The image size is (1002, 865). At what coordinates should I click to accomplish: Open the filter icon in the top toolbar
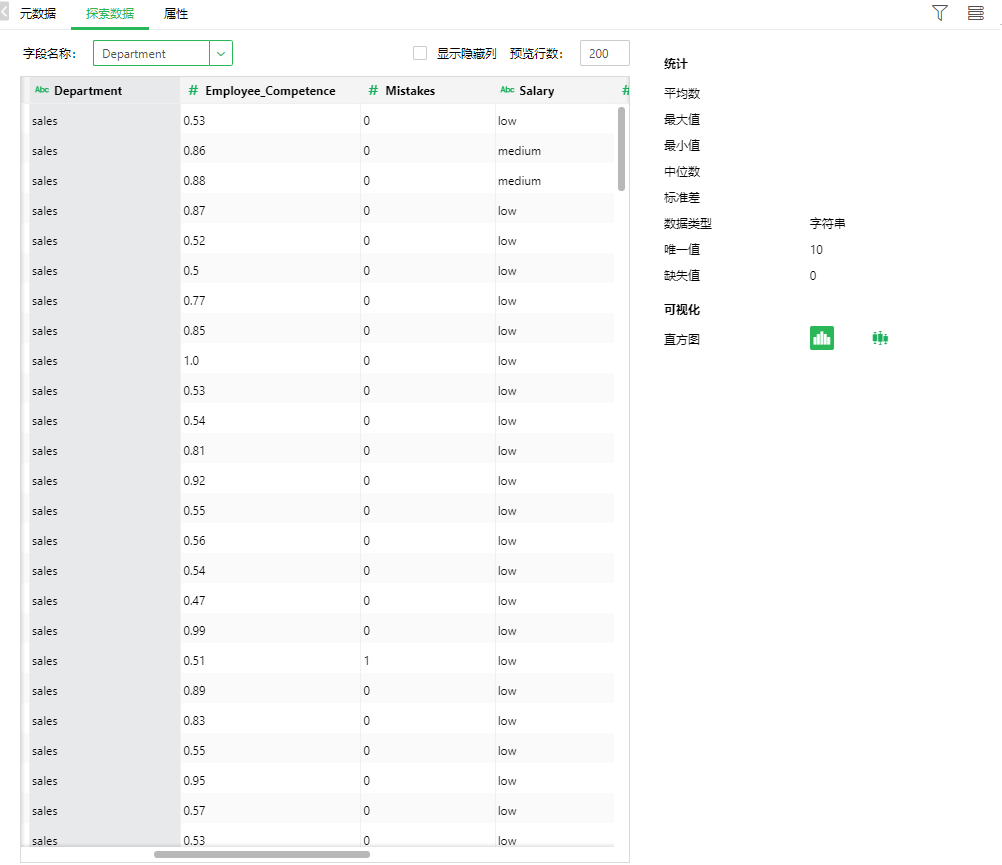click(x=938, y=13)
